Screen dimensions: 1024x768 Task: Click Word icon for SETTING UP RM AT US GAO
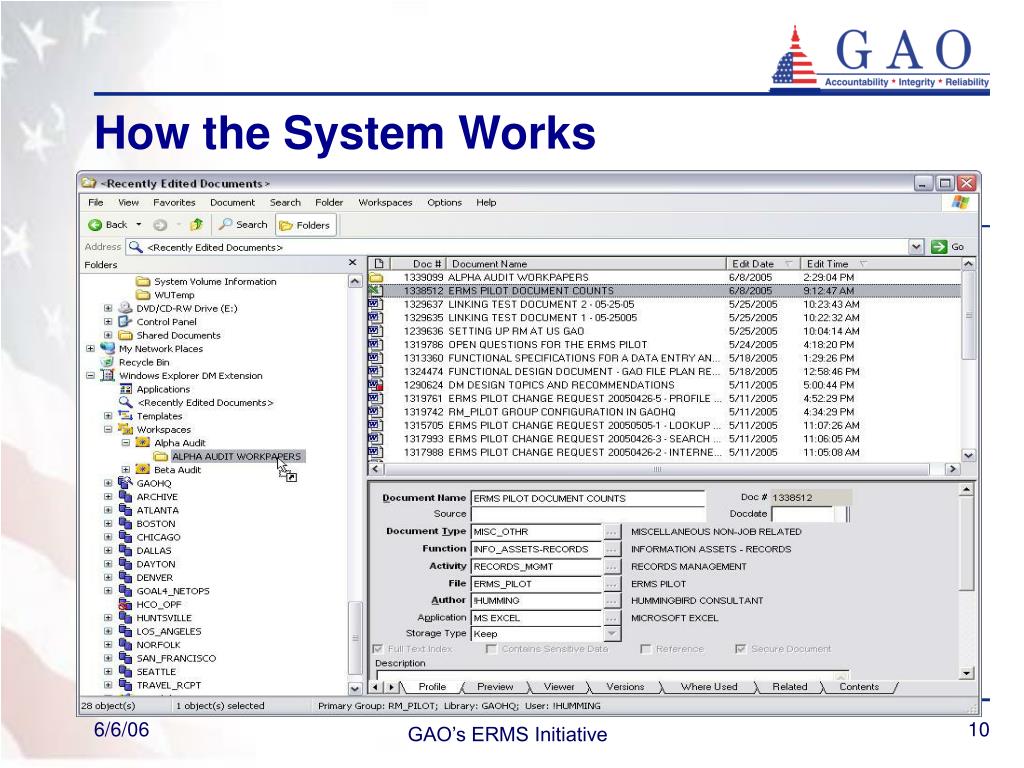375,330
